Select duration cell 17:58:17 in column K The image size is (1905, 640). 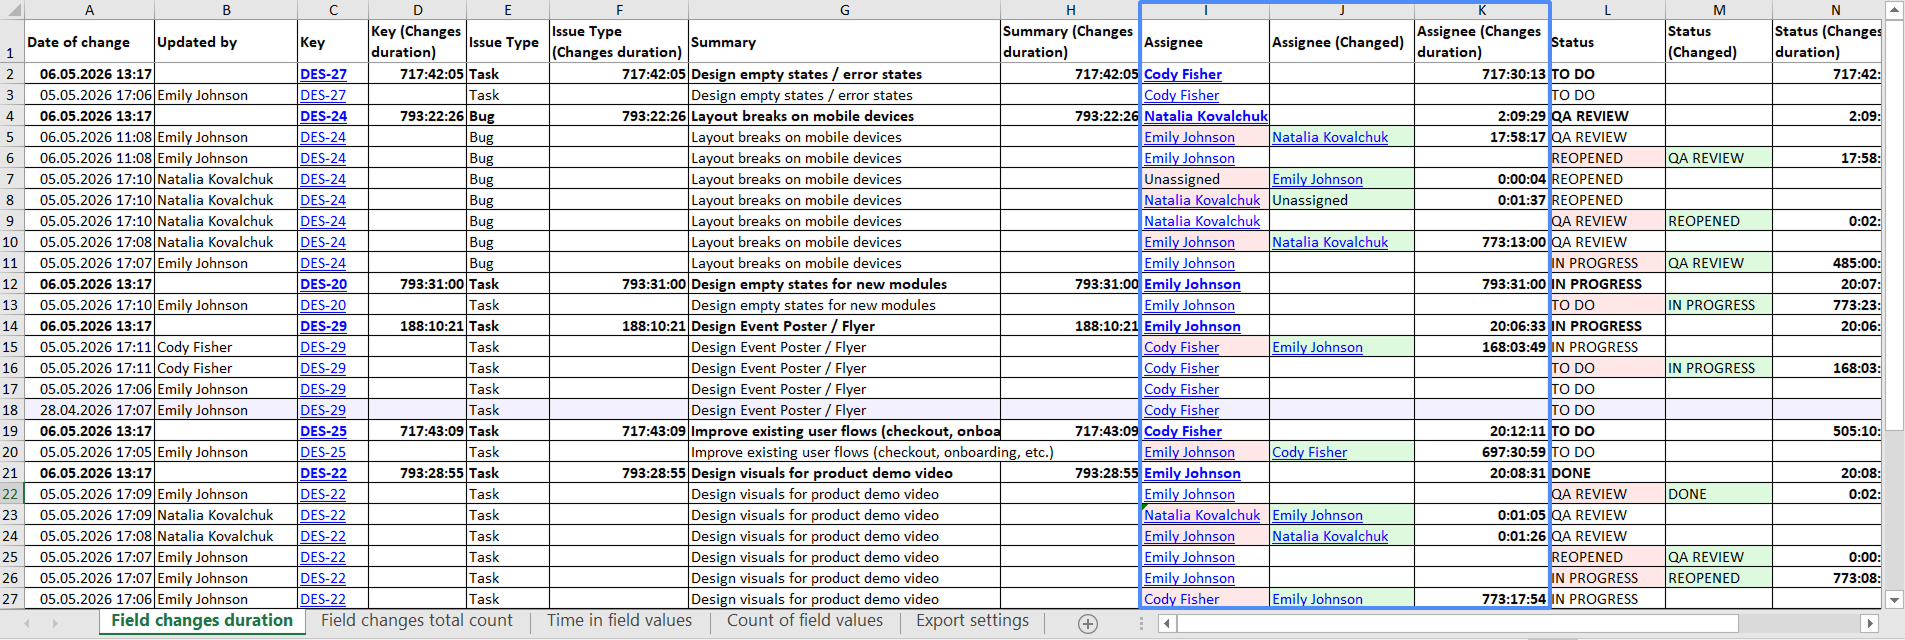(1482, 137)
